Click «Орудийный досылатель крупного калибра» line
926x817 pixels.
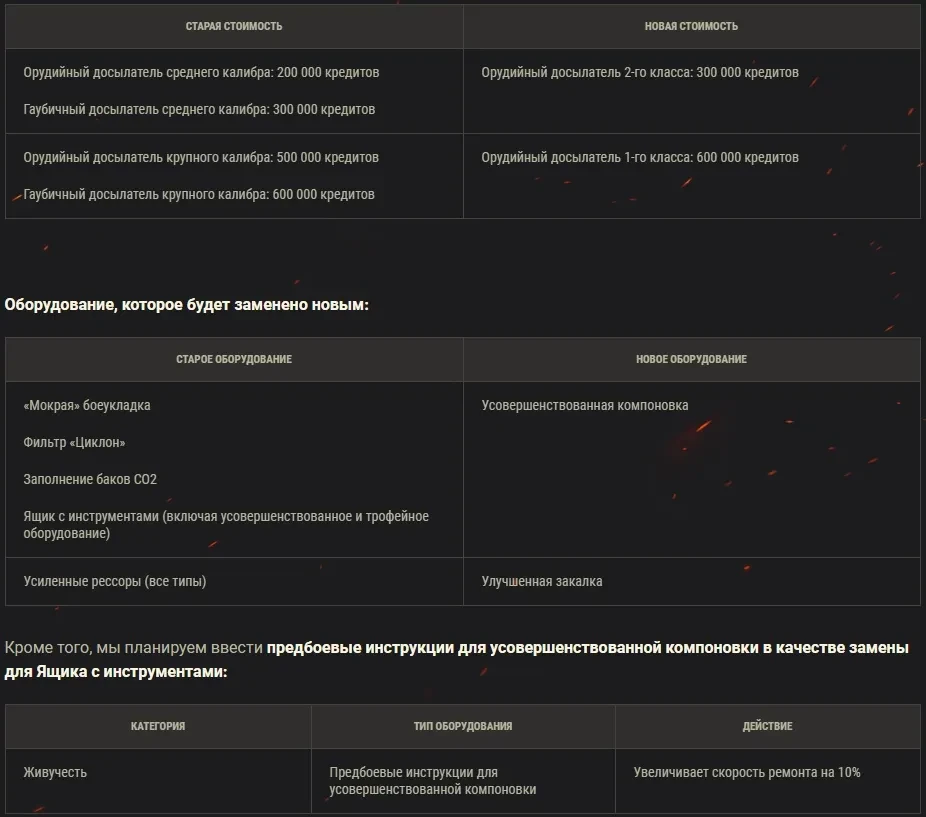(x=201, y=158)
